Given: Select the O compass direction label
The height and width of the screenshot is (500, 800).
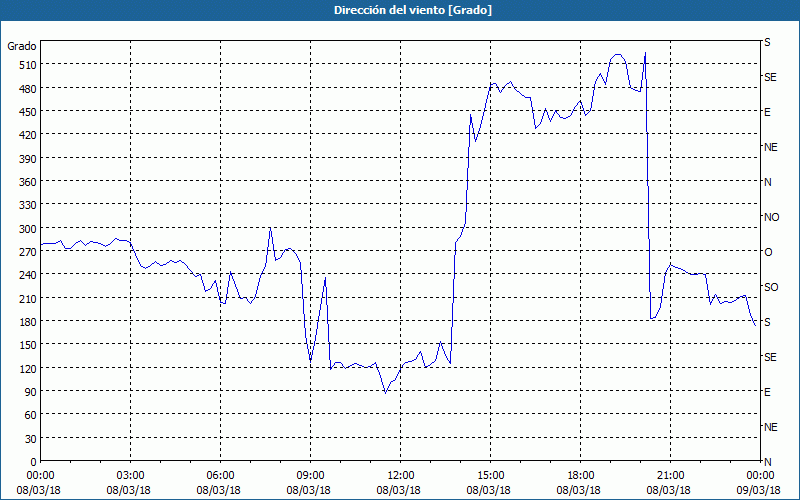Looking at the screenshot, I should pyautogui.click(x=768, y=252).
